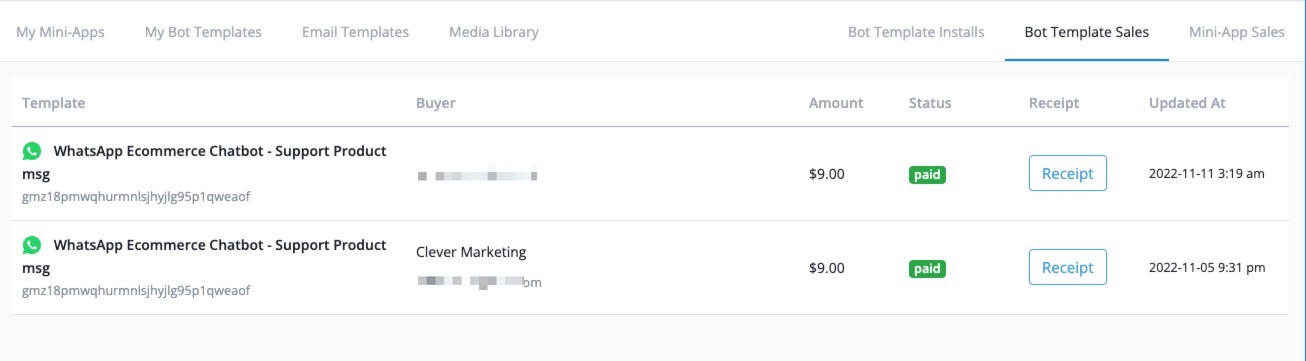Click the paid badge in first row
Image resolution: width=1306 pixels, height=361 pixels.
927,175
